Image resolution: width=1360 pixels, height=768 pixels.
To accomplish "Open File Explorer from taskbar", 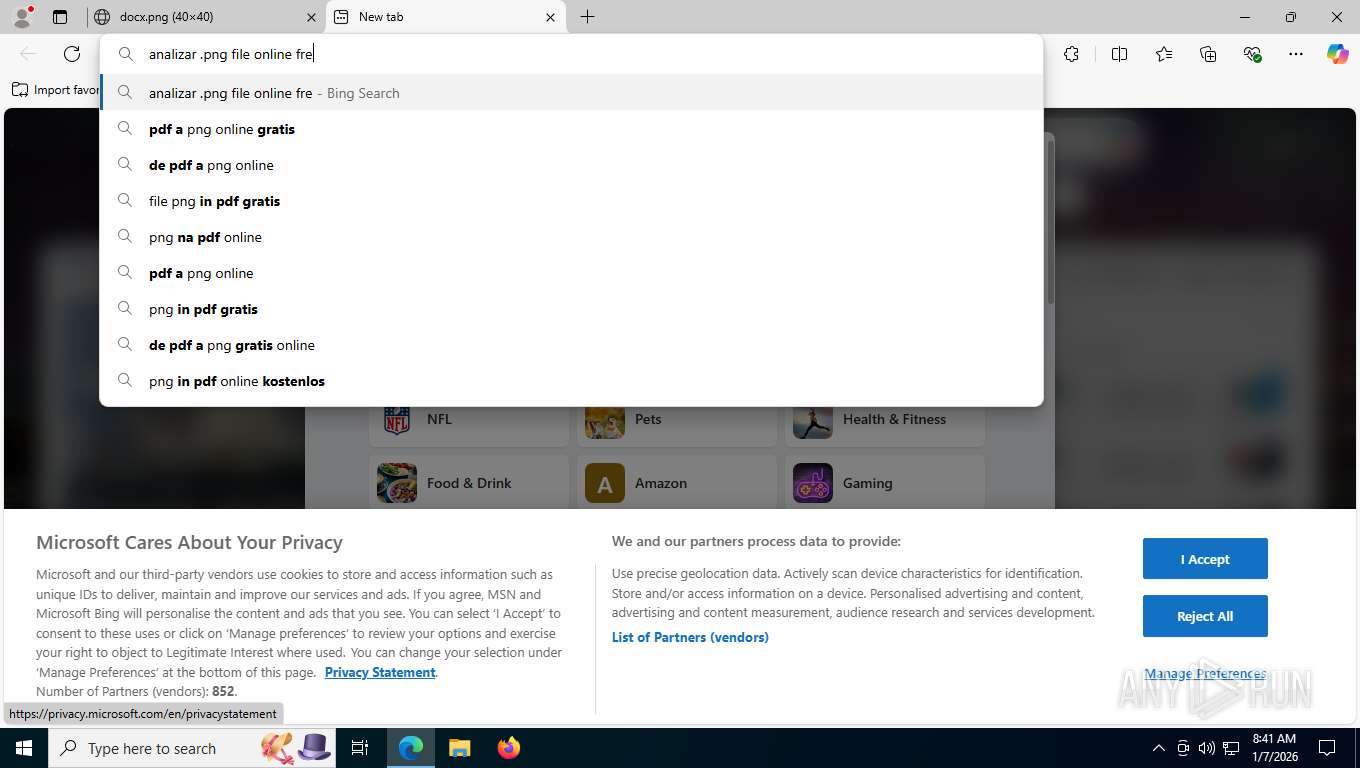I will (459, 748).
